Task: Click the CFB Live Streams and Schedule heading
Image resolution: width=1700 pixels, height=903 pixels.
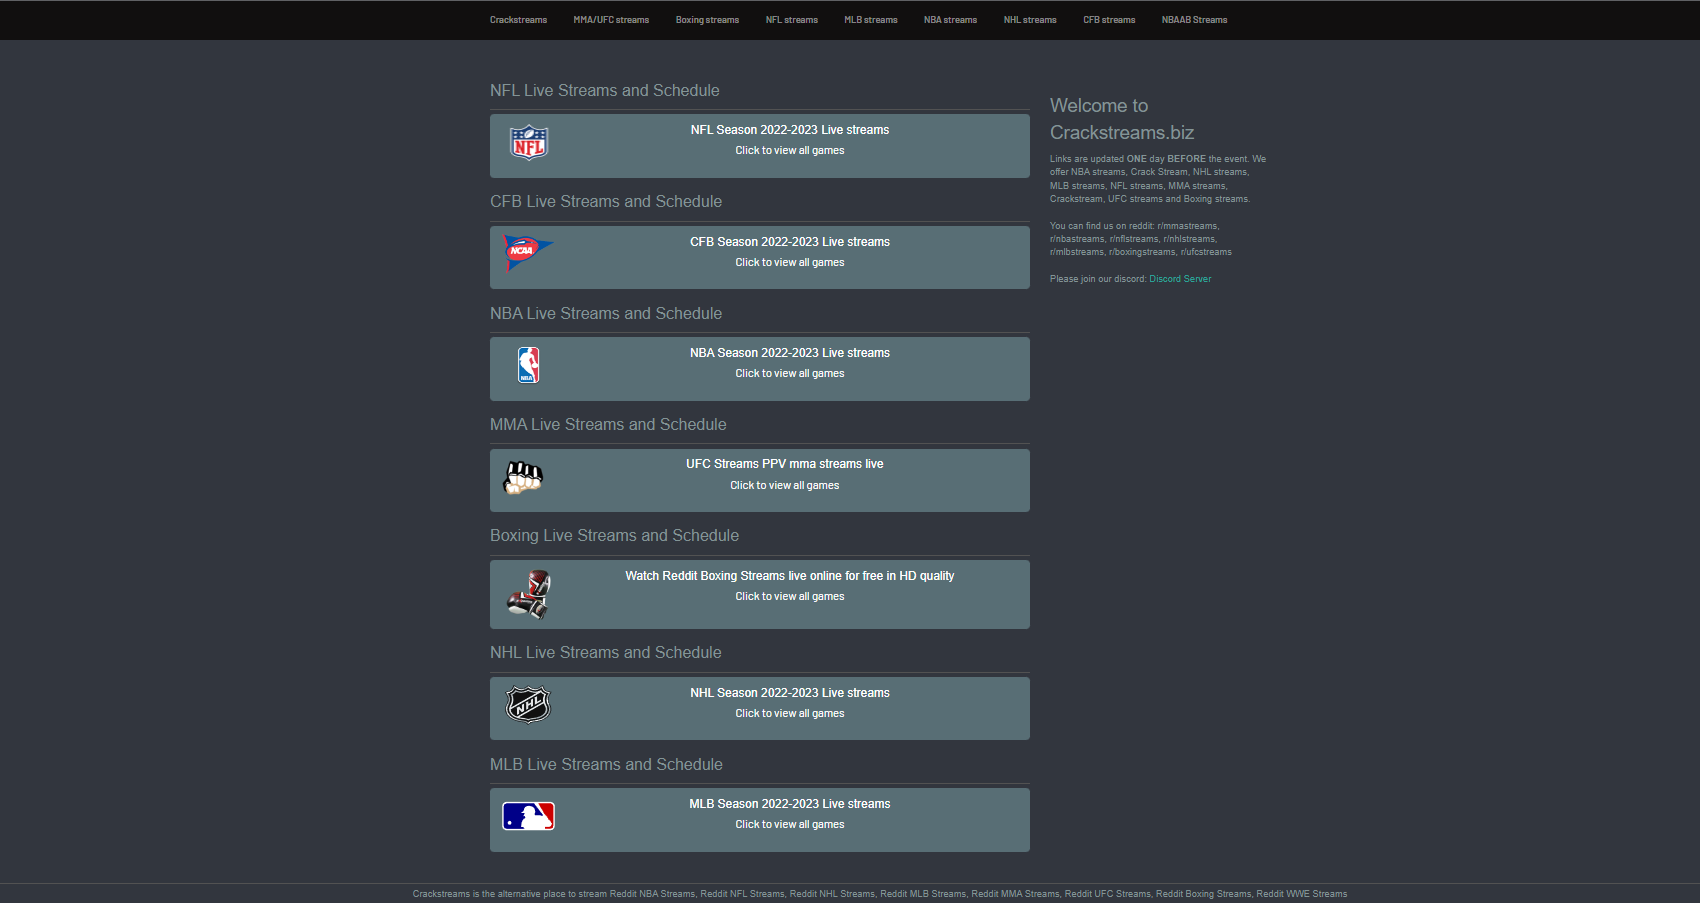Action: tap(606, 202)
